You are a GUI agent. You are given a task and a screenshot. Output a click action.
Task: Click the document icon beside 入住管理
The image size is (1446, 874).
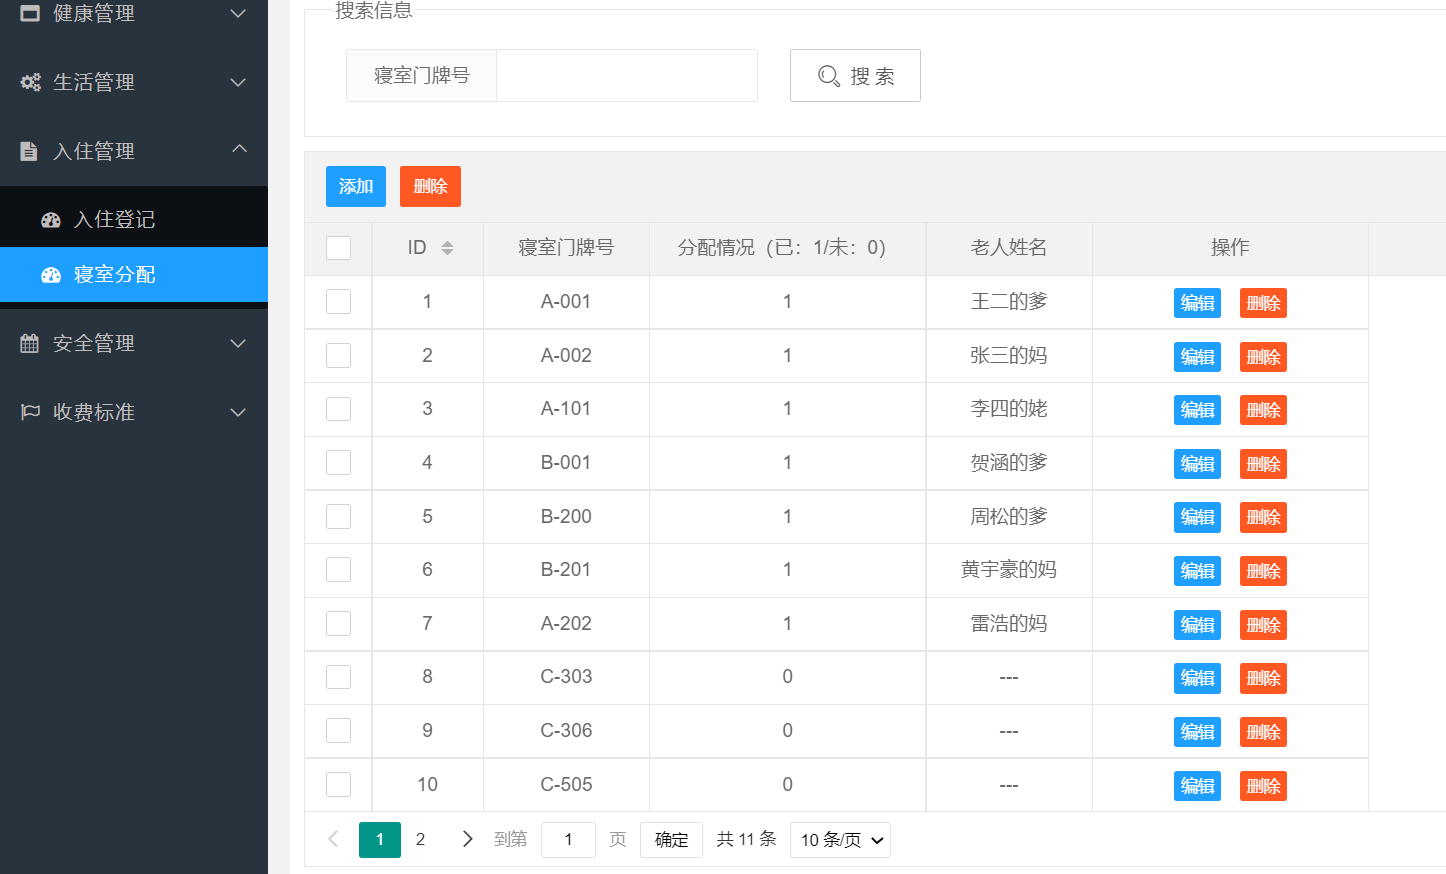(29, 151)
